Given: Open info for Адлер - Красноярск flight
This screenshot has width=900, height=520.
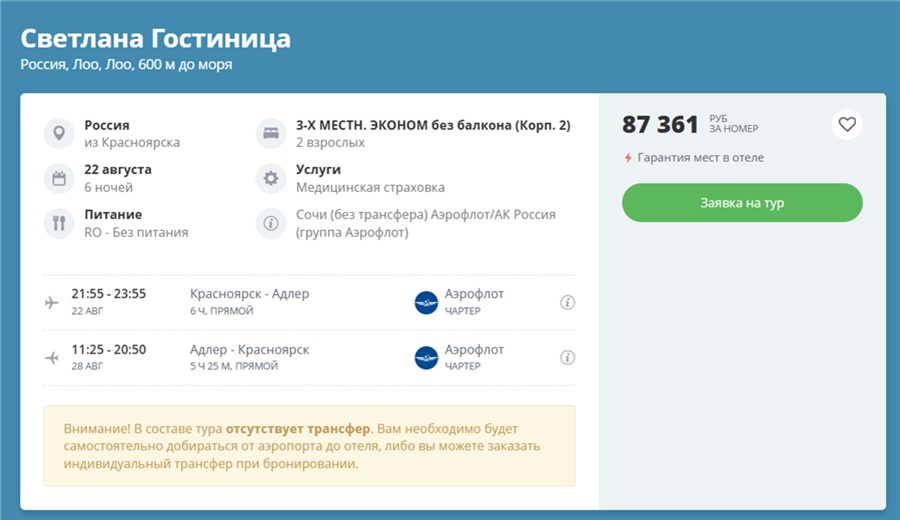Looking at the screenshot, I should 567,357.
